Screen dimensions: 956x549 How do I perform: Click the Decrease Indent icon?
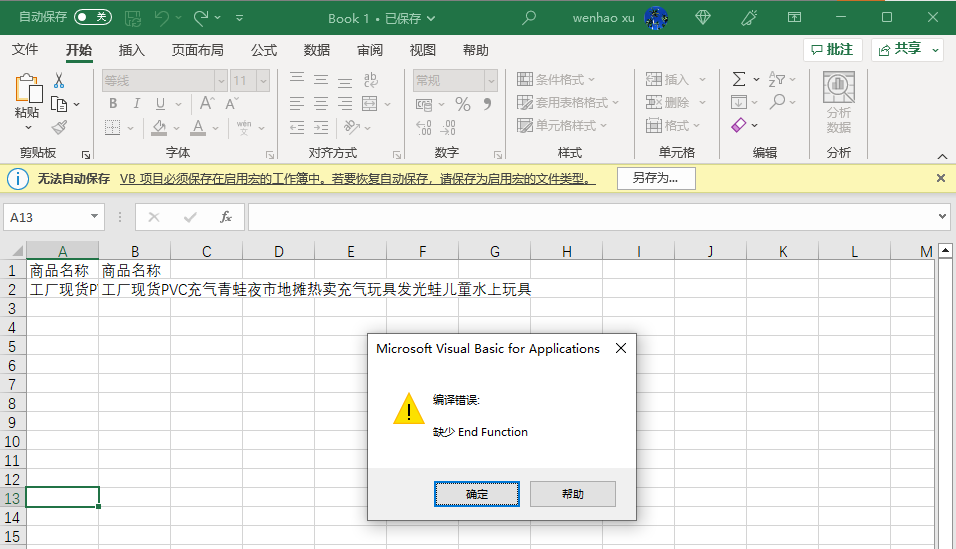tap(297, 127)
